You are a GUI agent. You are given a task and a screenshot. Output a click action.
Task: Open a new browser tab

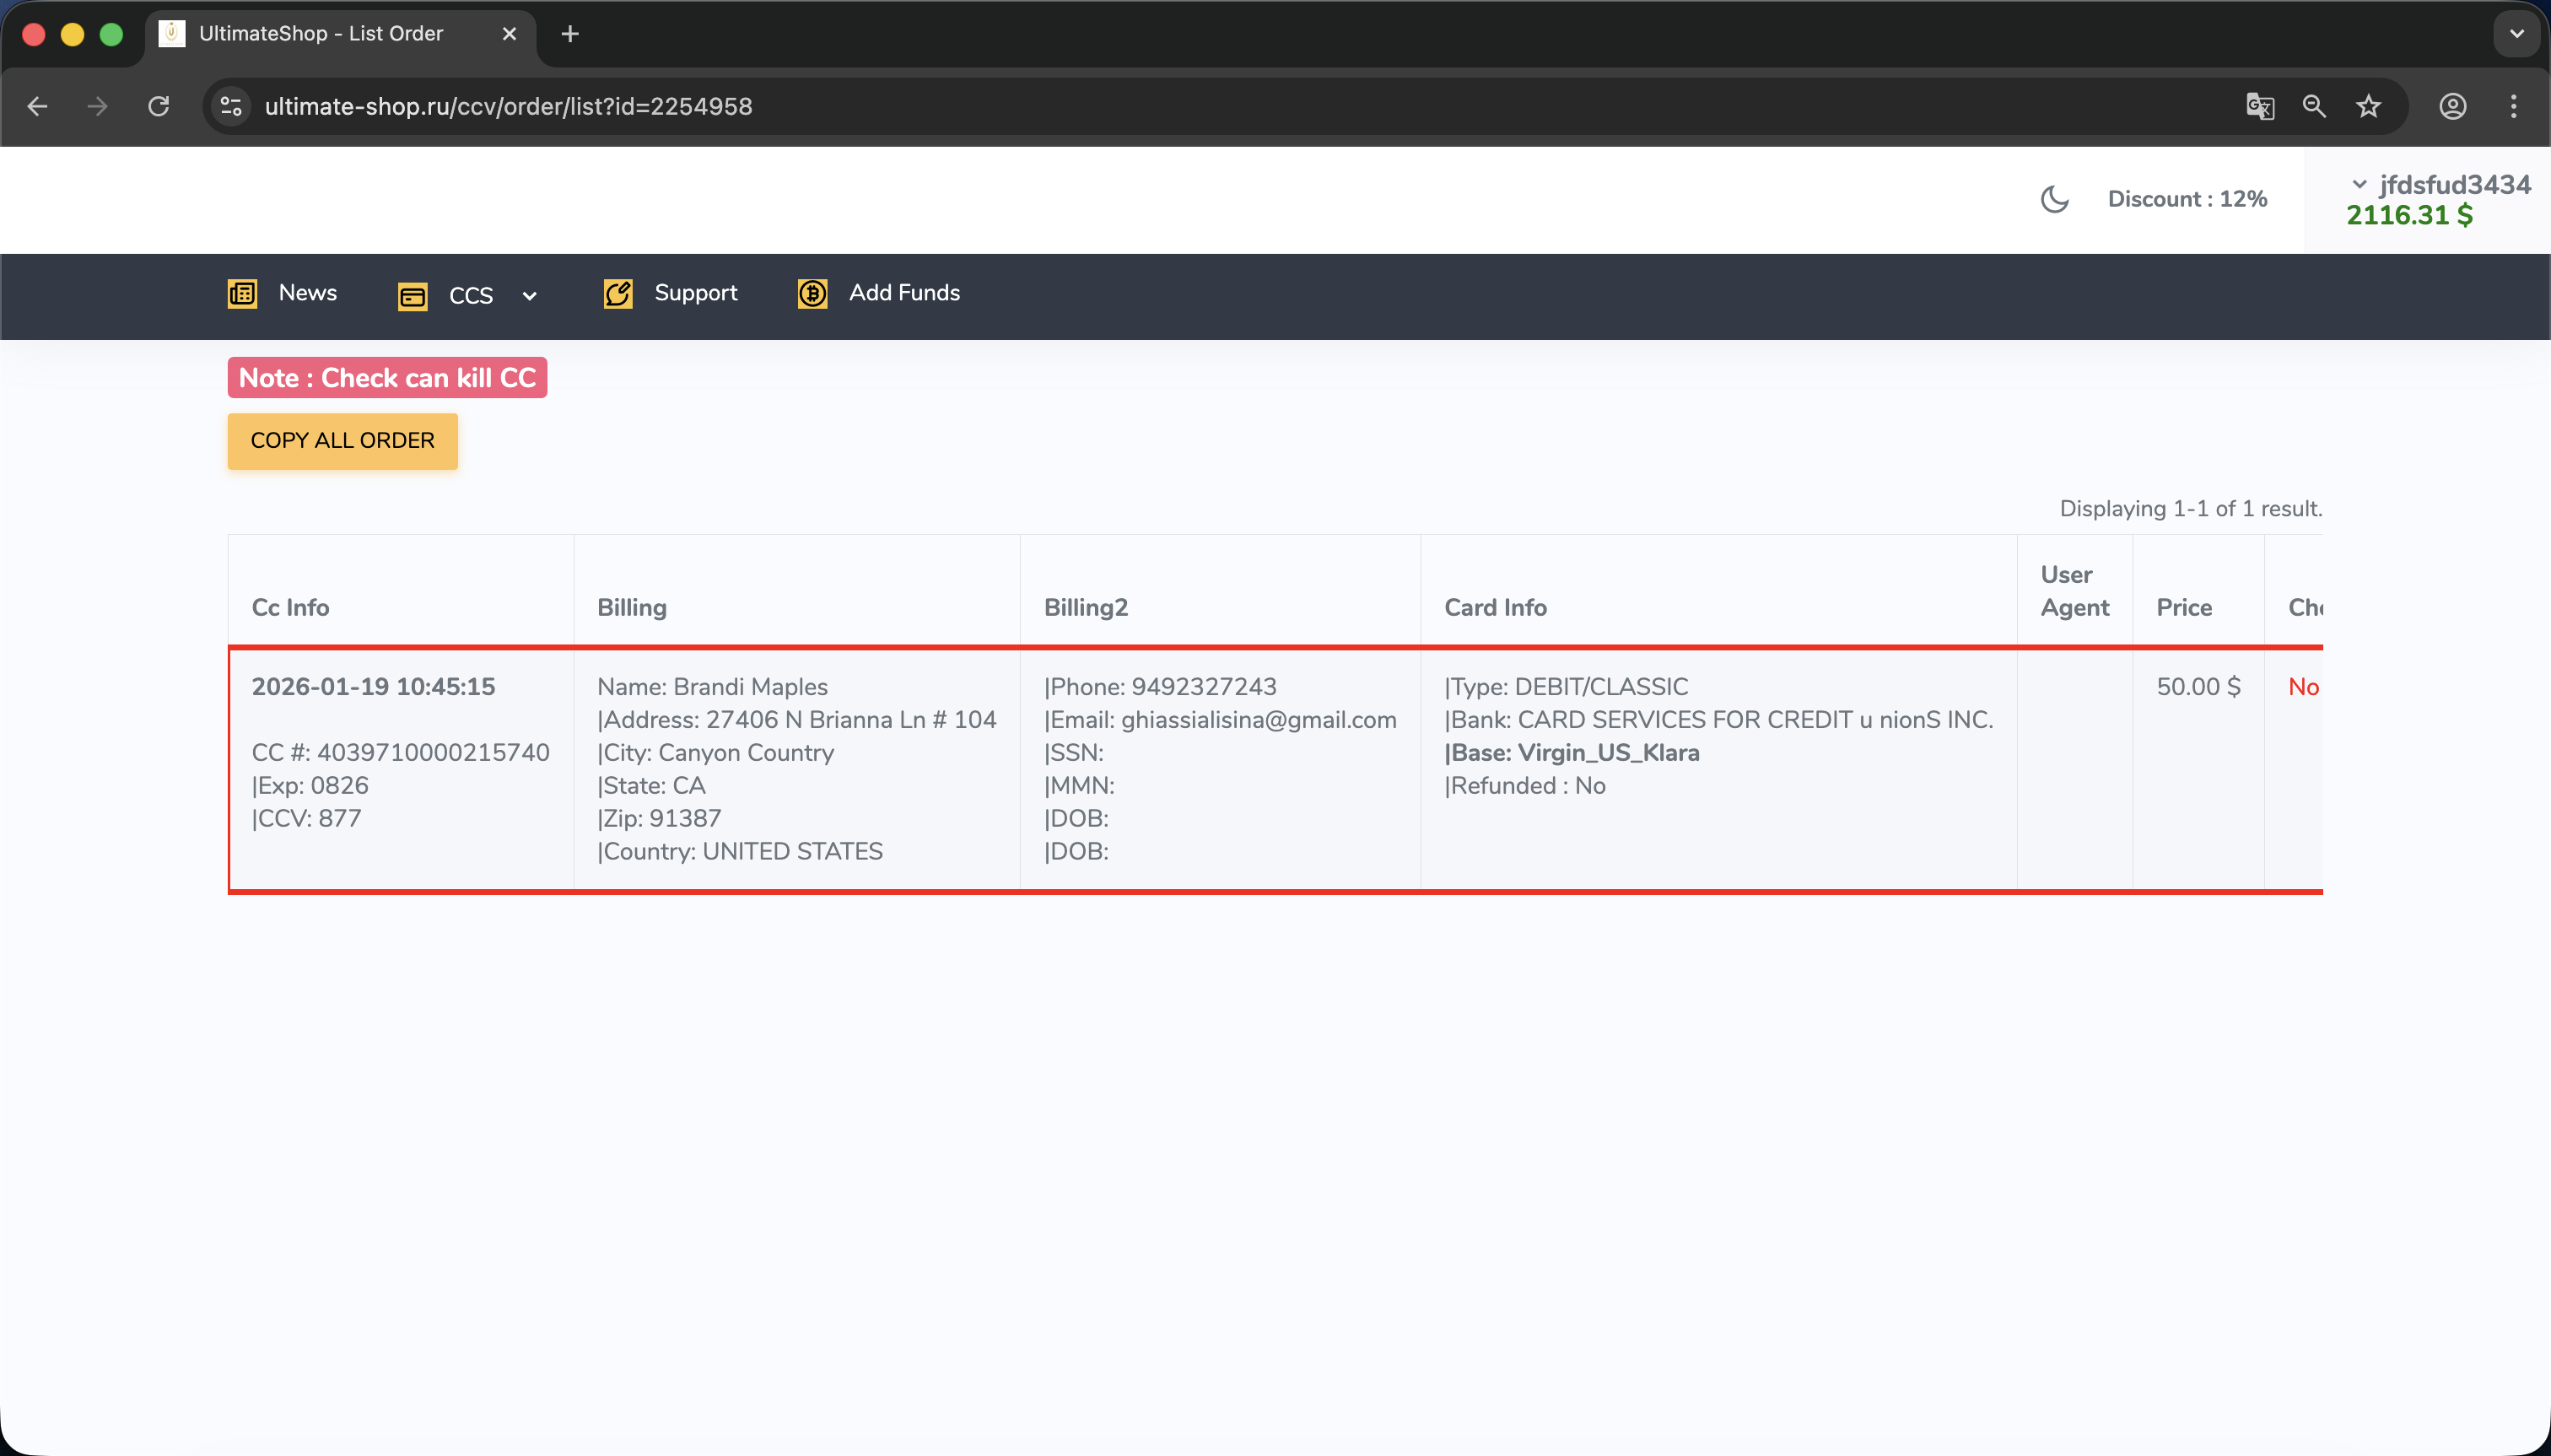pos(570,34)
